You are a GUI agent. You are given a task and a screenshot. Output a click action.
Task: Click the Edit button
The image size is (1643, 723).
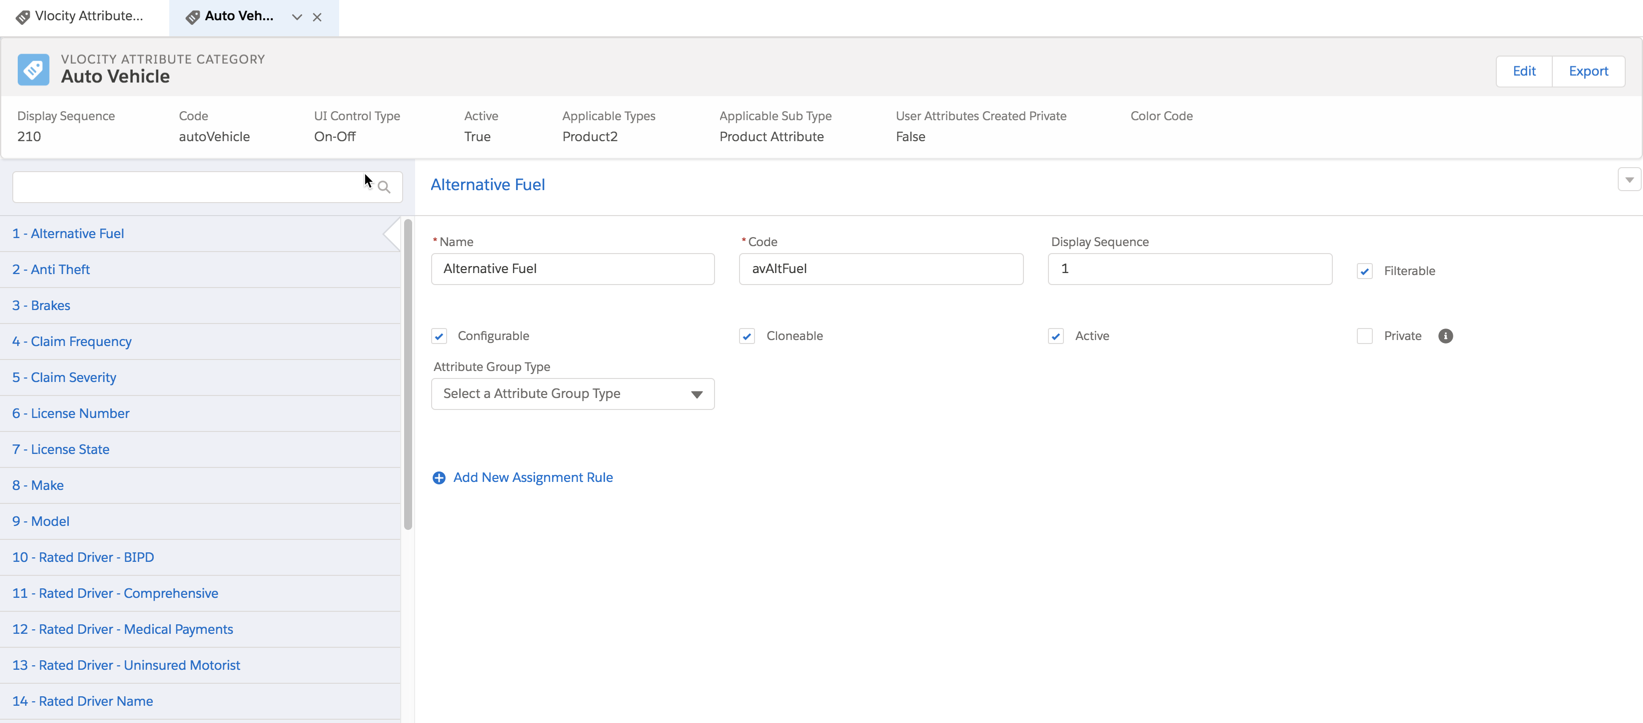(x=1524, y=71)
